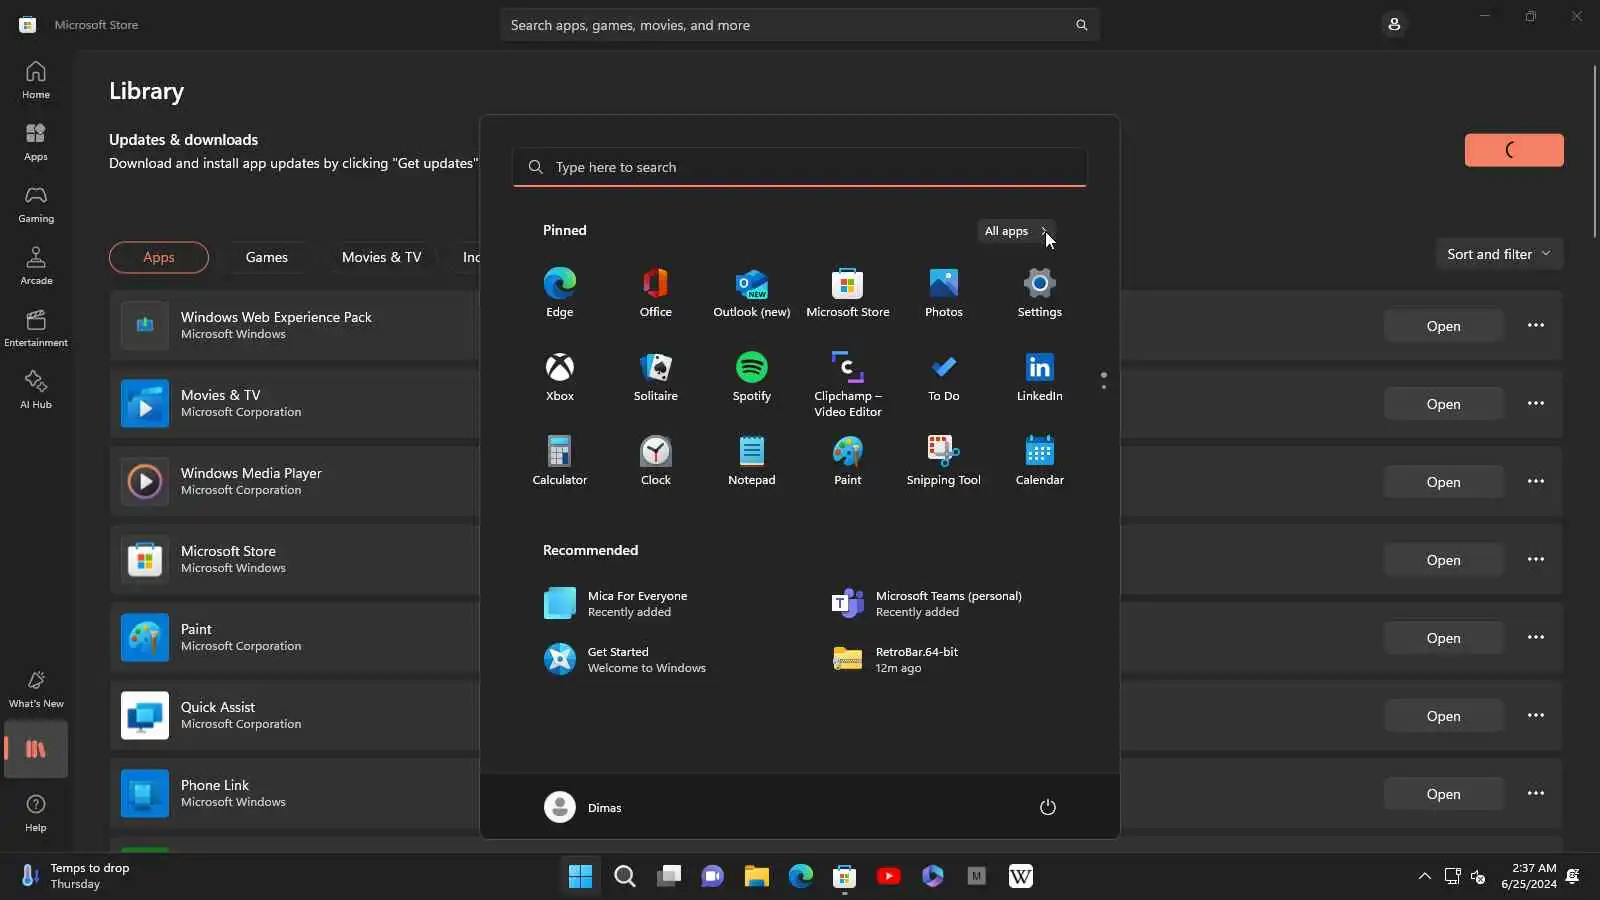Click the Microsoft Store library scrollbar

1594,152
